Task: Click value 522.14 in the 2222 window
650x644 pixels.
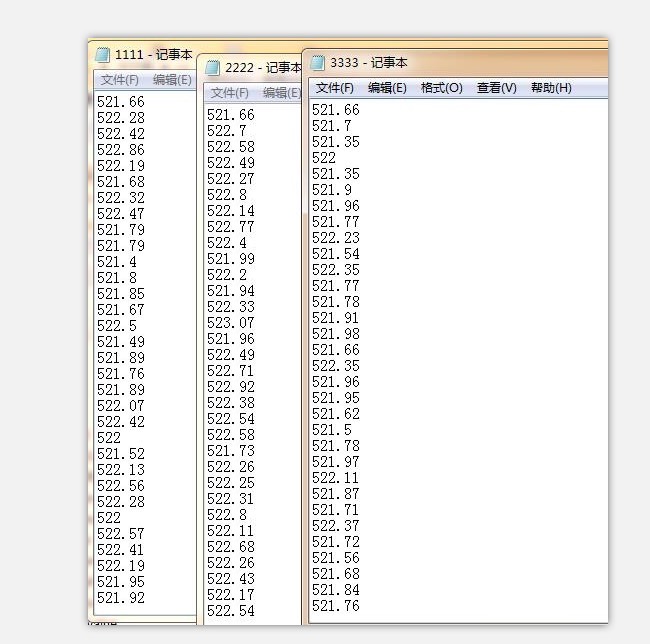Action: [230, 211]
